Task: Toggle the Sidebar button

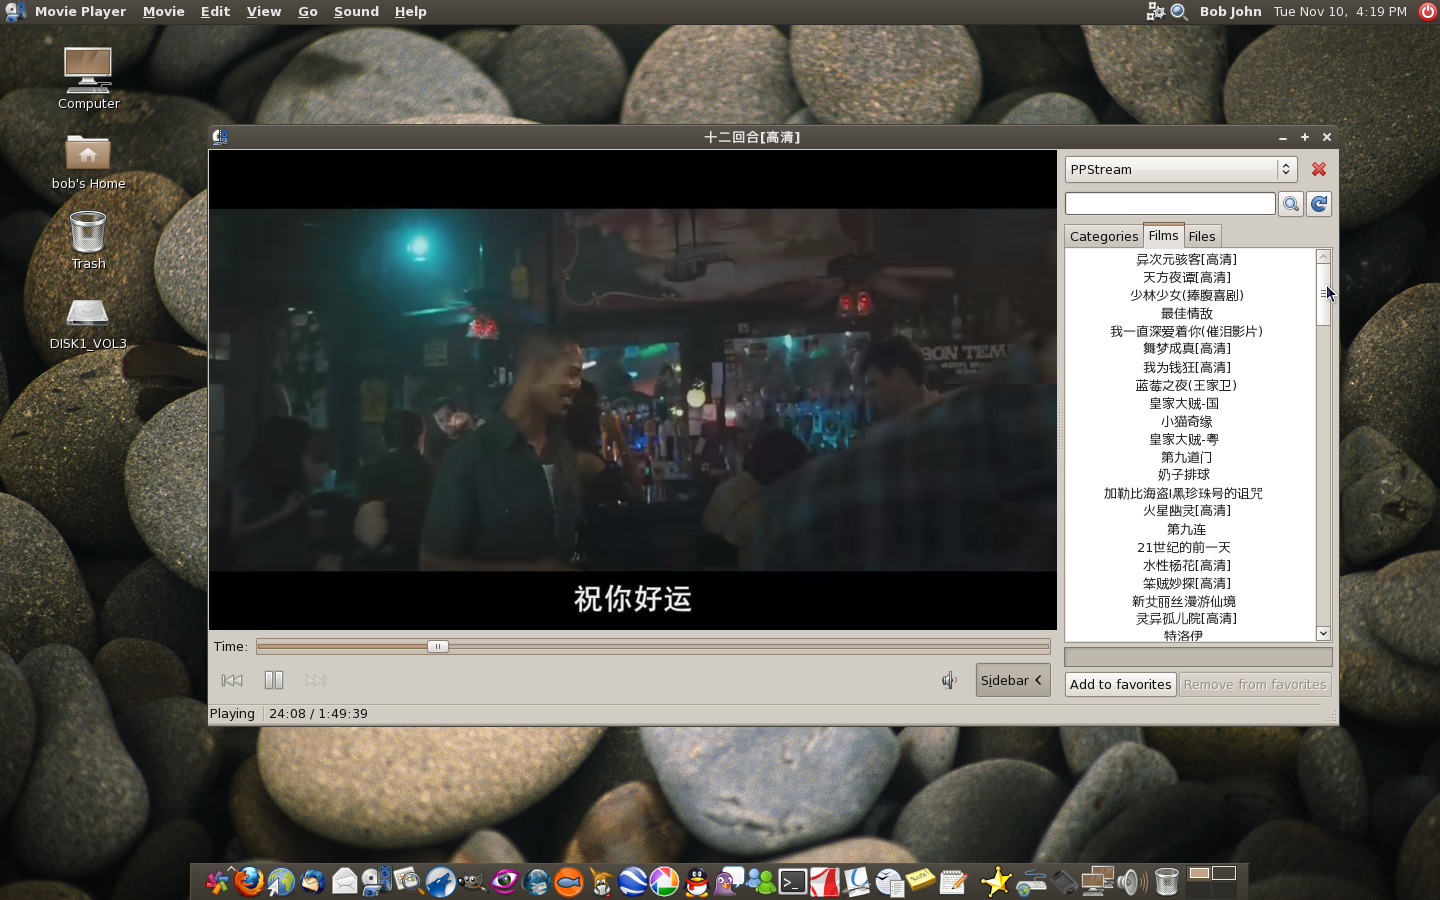Action: [1013, 680]
